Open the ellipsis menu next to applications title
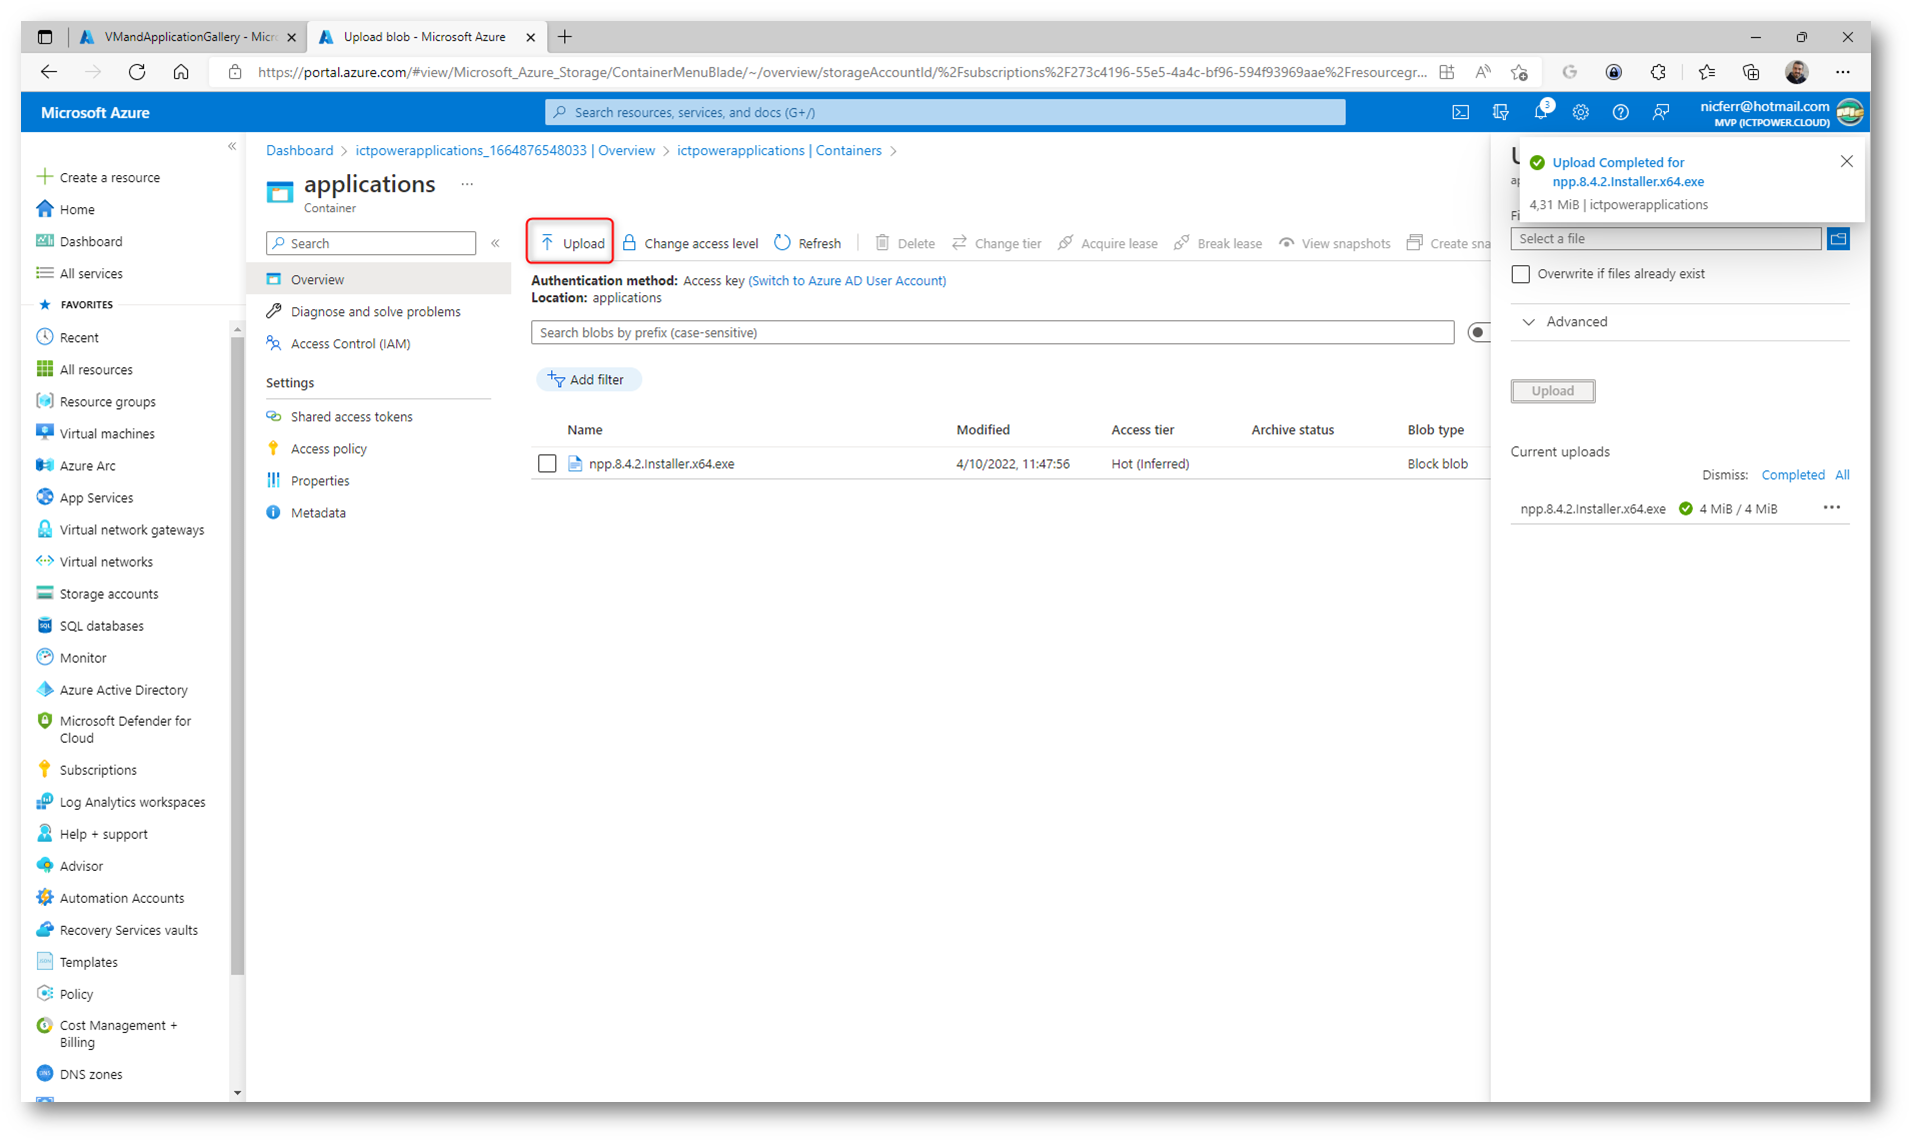The image size is (1913, 1144). pos(467,184)
